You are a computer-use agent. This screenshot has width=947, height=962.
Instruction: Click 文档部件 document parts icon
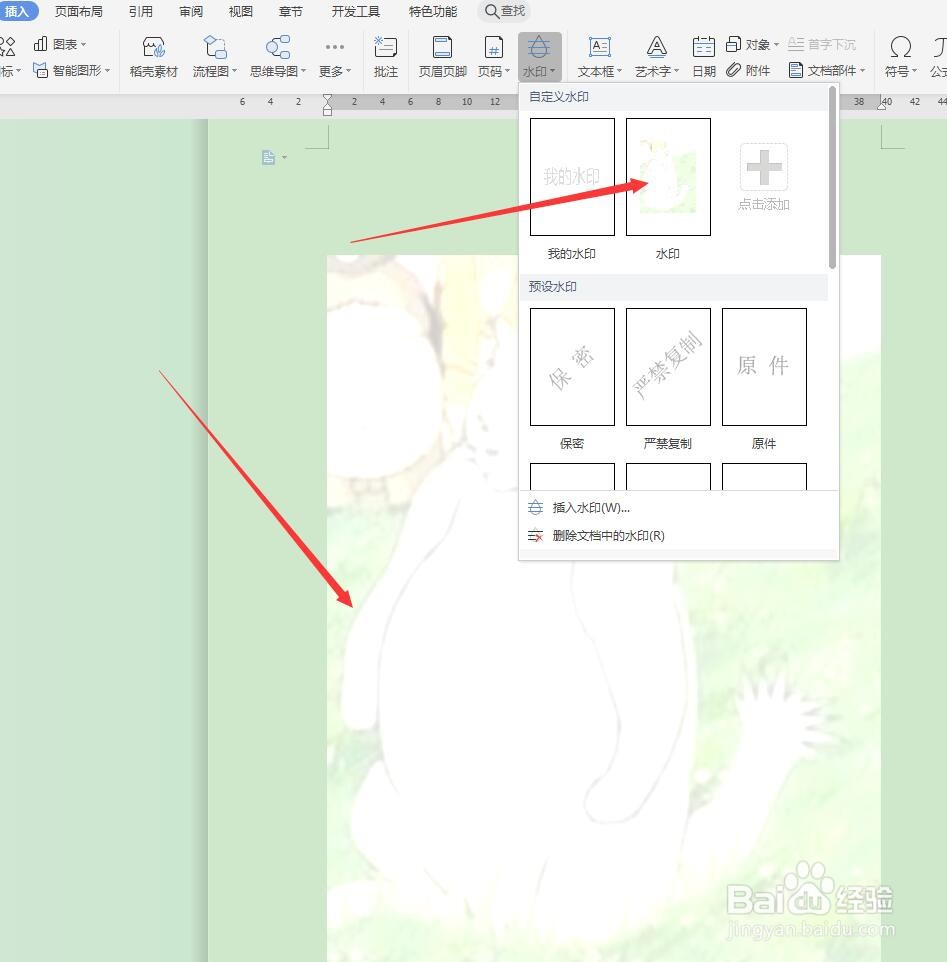point(796,71)
